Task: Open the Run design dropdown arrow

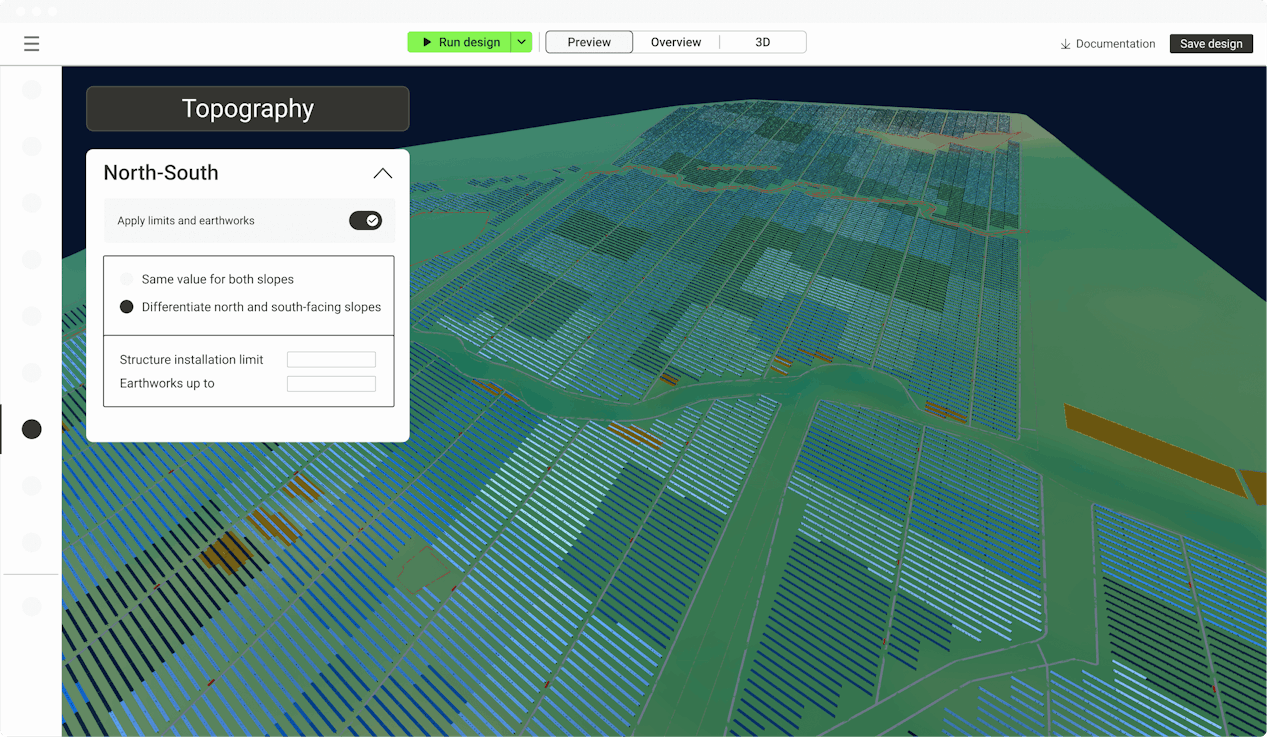Action: [x=521, y=42]
